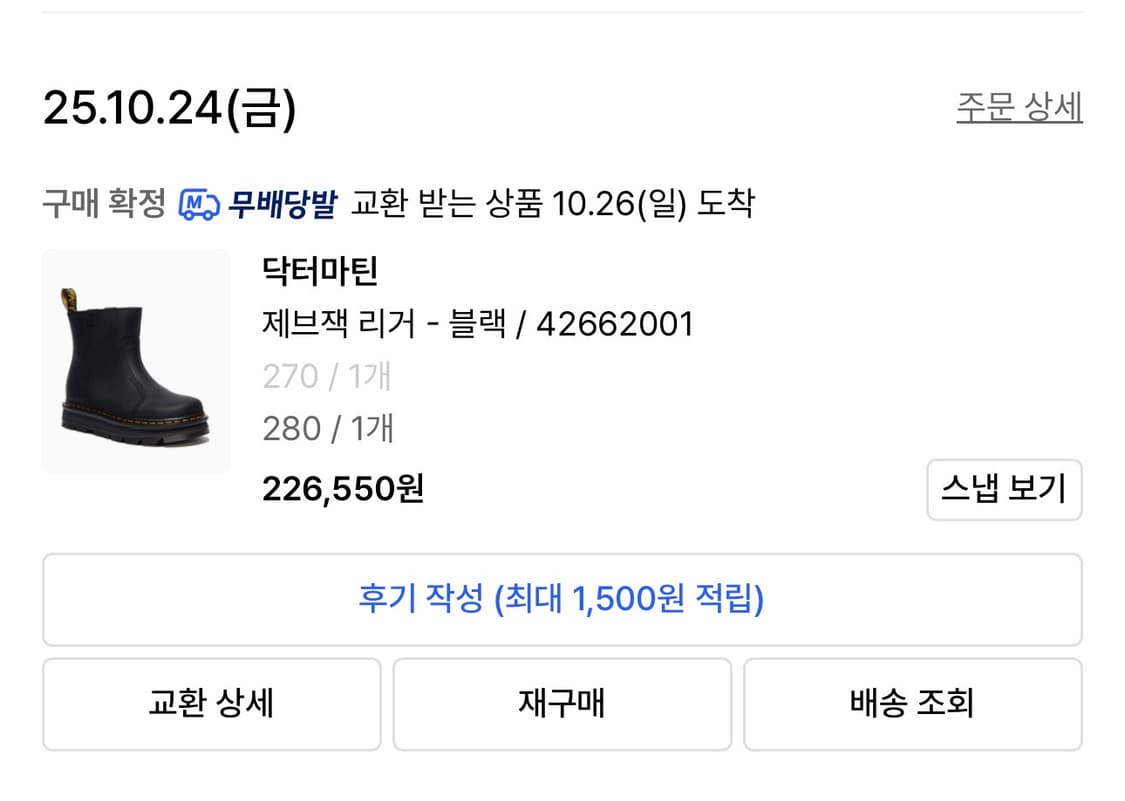Image resolution: width=1125 pixels, height=801 pixels.
Task: Click the 무배당발 delivery truck icon
Action: [x=198, y=203]
